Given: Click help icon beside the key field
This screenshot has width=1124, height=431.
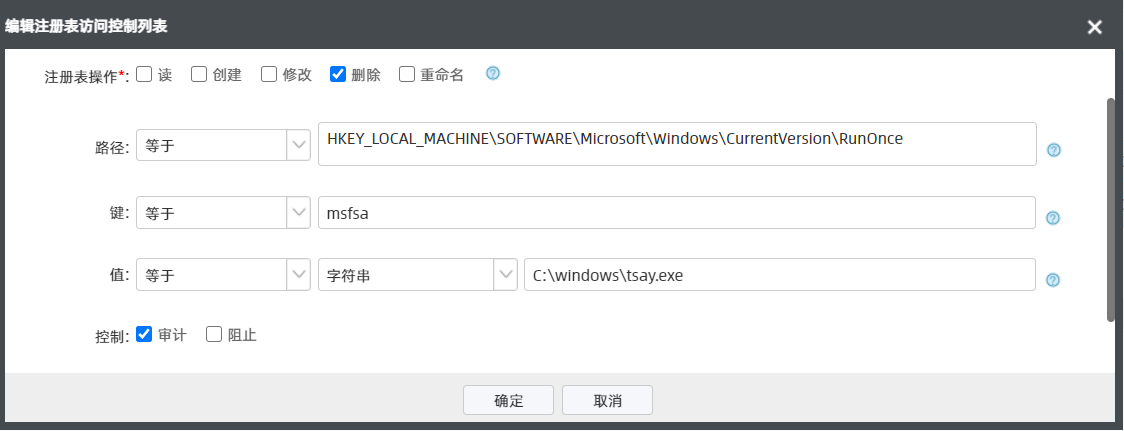Looking at the screenshot, I should (1053, 218).
